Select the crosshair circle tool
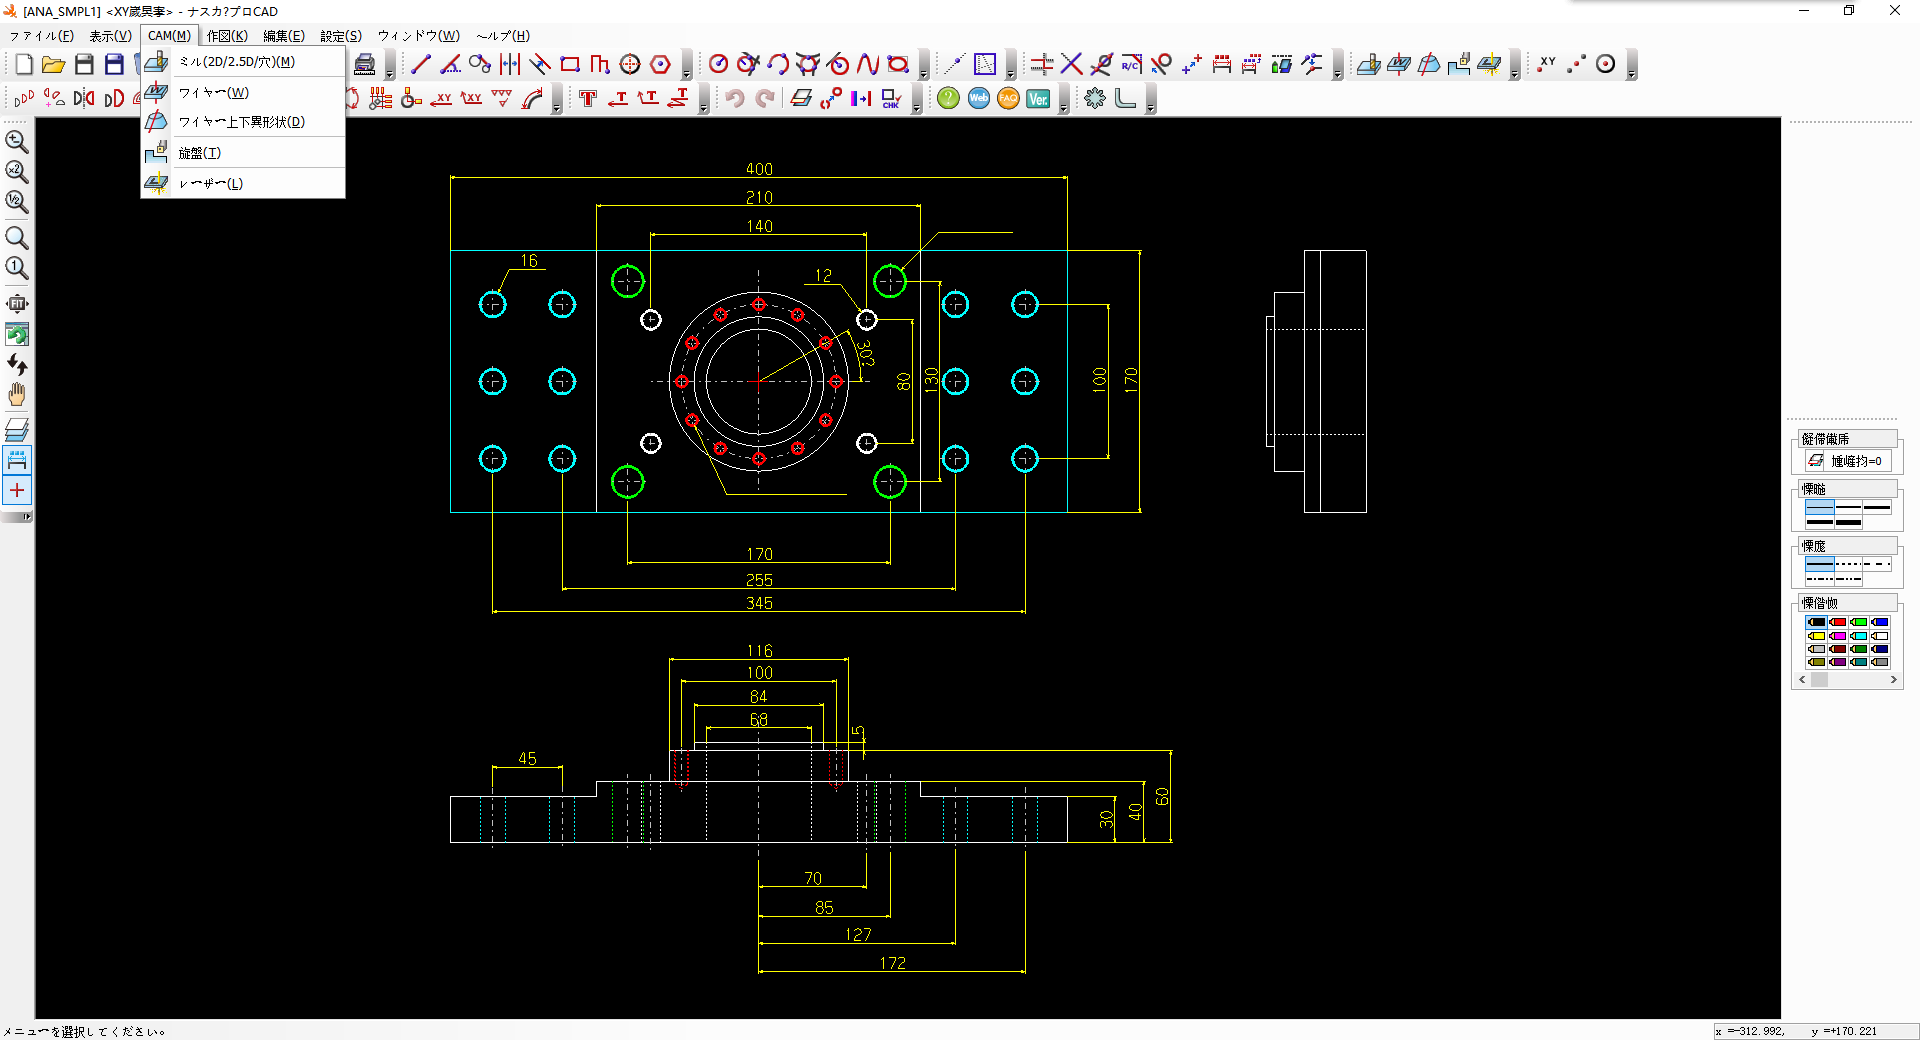The width and height of the screenshot is (1920, 1040). tap(630, 65)
